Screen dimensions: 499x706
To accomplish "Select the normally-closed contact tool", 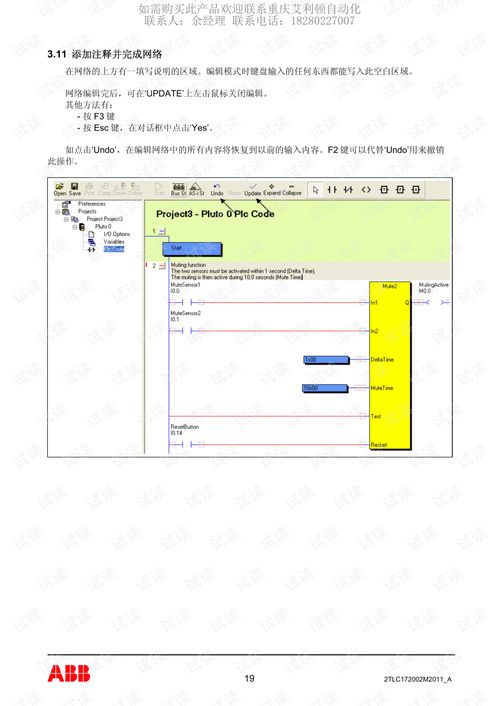I will (348, 190).
